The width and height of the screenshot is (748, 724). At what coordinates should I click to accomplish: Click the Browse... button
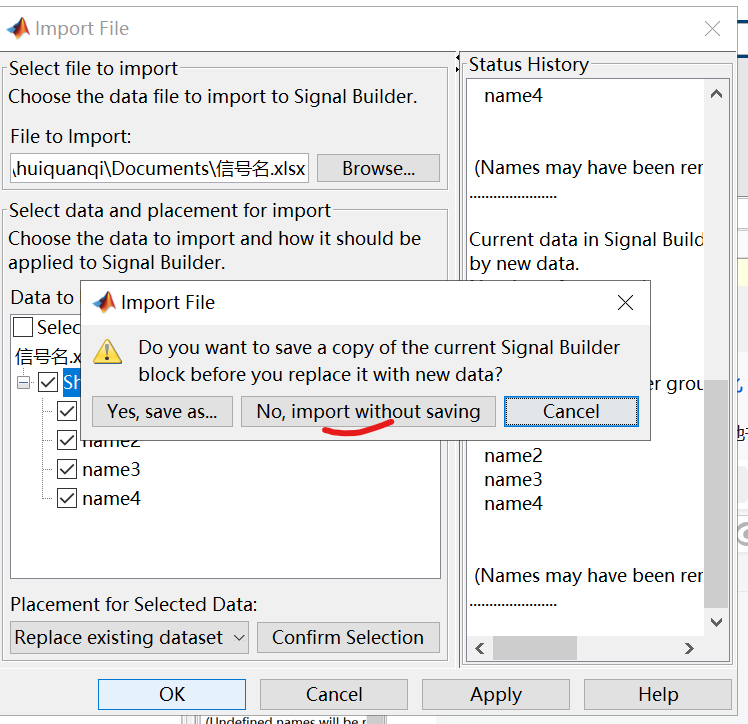(378, 168)
